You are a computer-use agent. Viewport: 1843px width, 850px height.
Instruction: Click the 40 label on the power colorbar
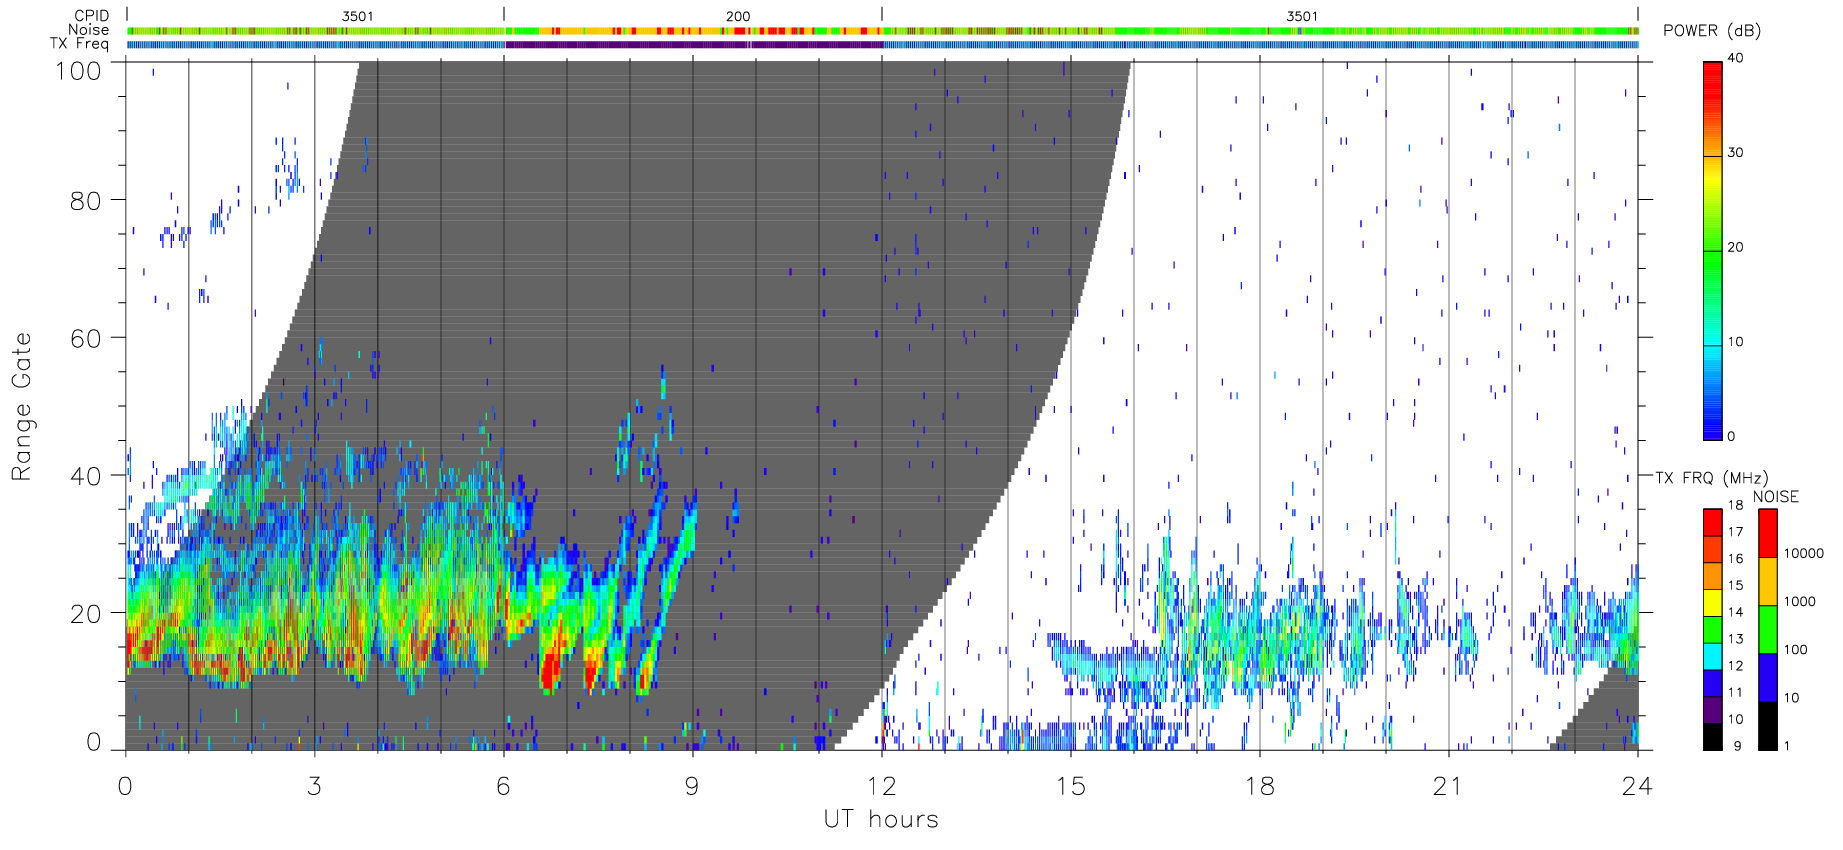(x=1735, y=58)
